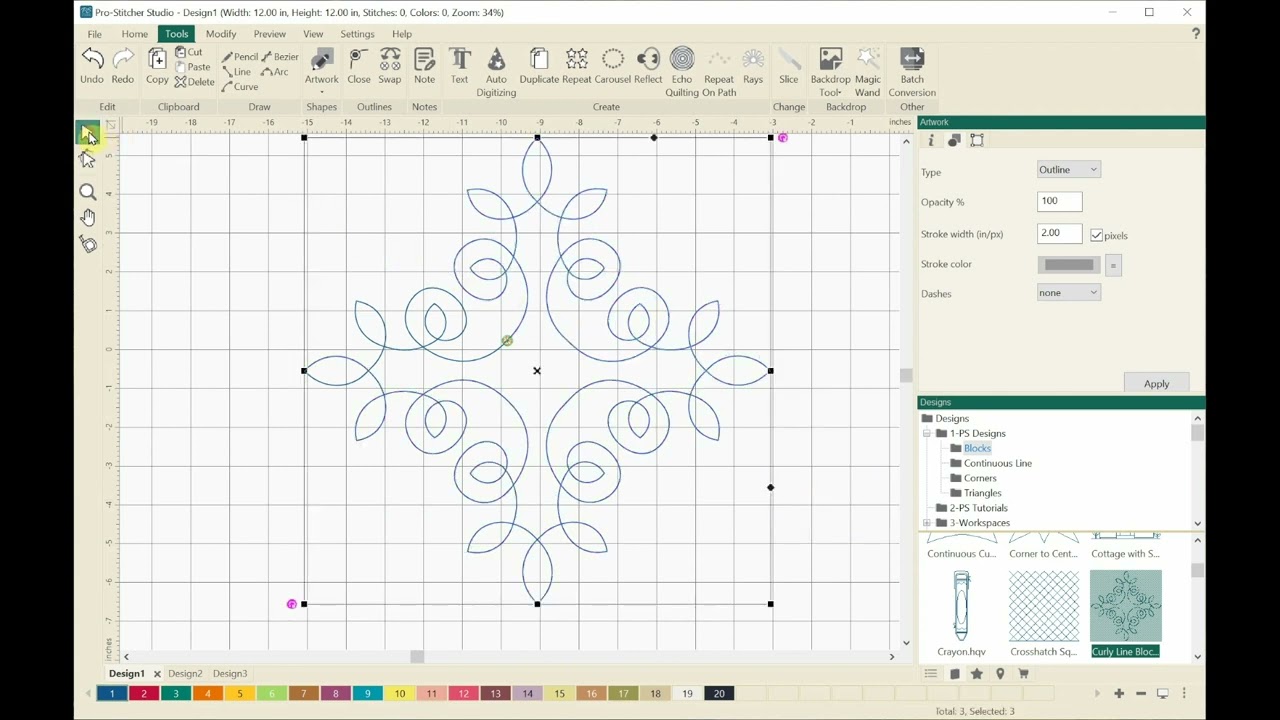Viewport: 1280px width, 720px height.
Task: Open the help question mark
Action: point(1196,34)
